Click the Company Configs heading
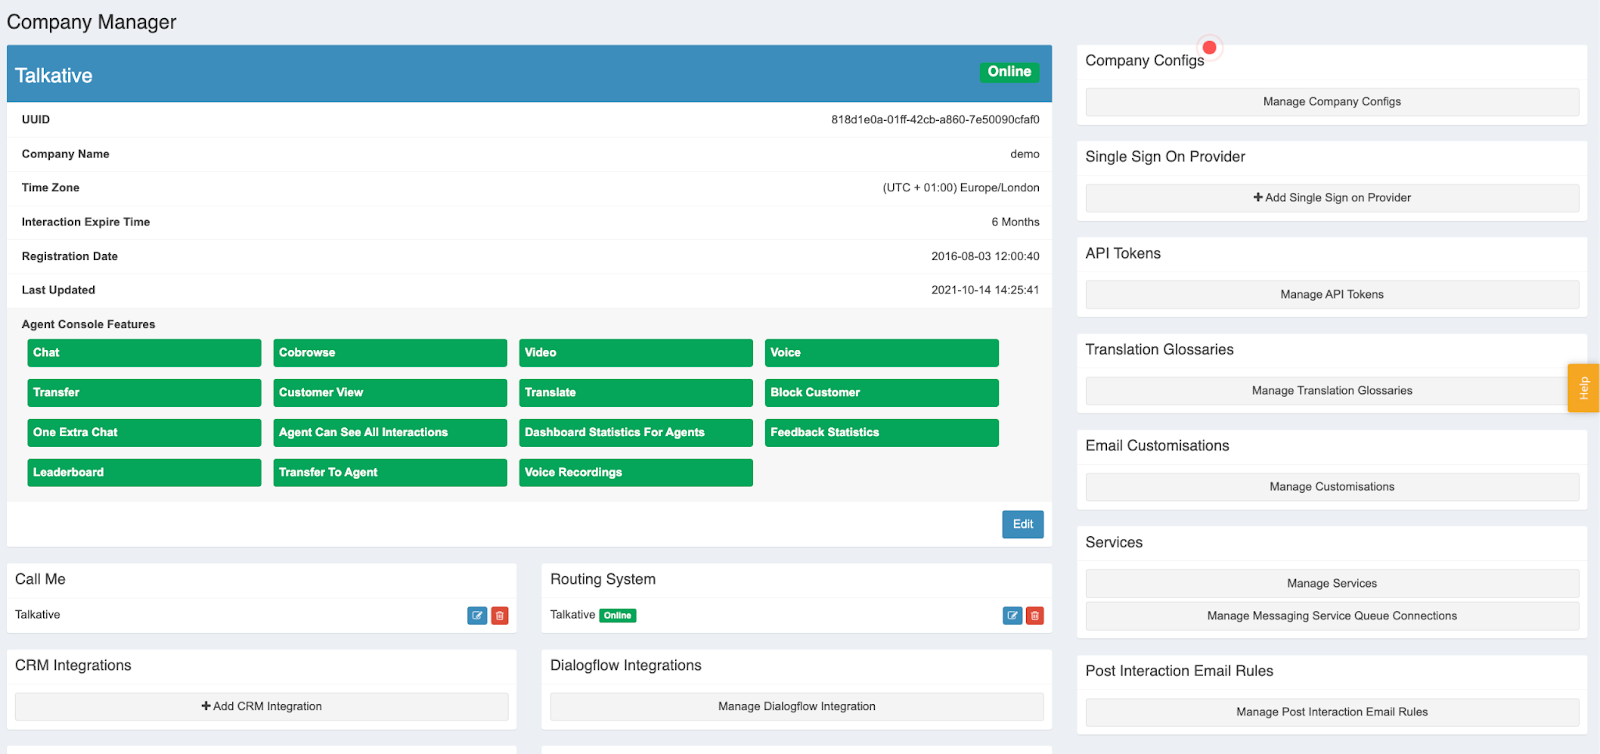The image size is (1600, 754). 1145,61
